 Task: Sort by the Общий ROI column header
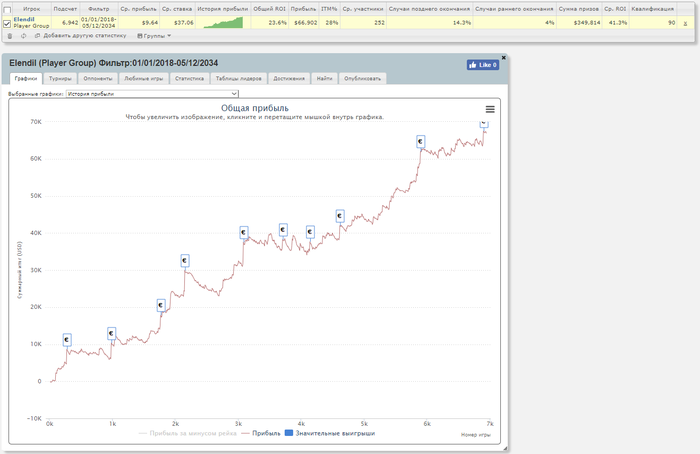click(x=270, y=9)
